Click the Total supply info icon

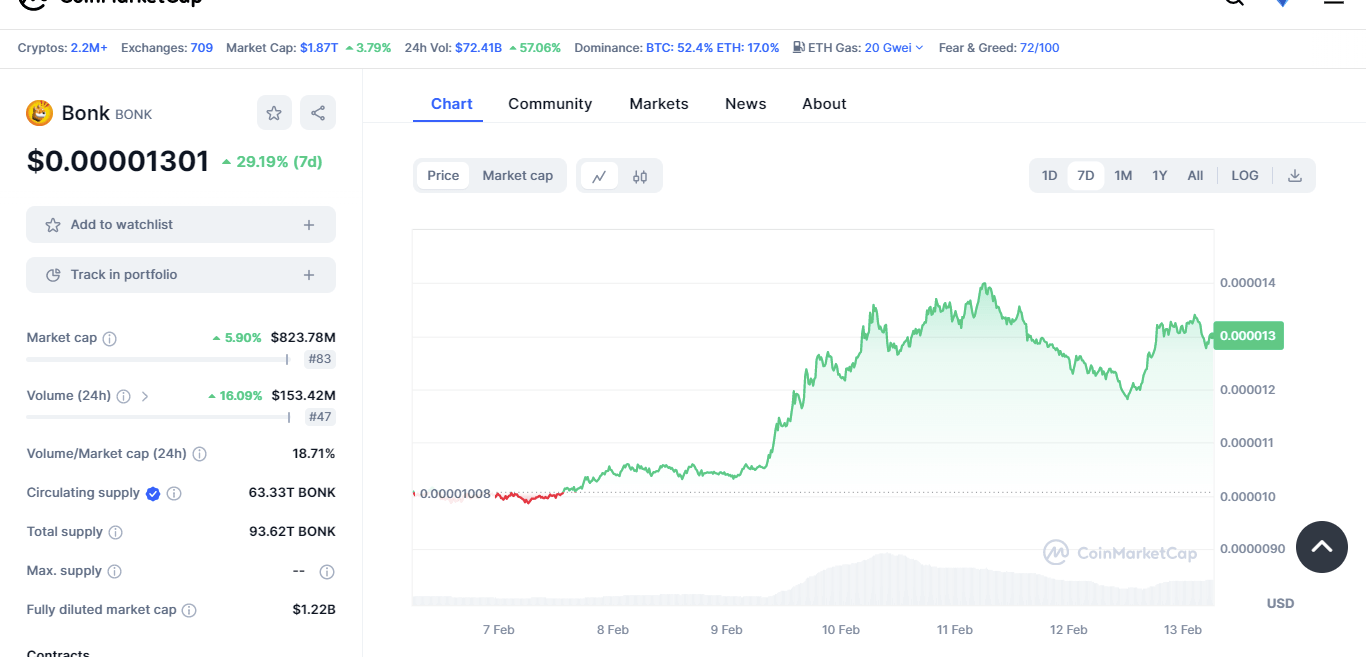(115, 532)
